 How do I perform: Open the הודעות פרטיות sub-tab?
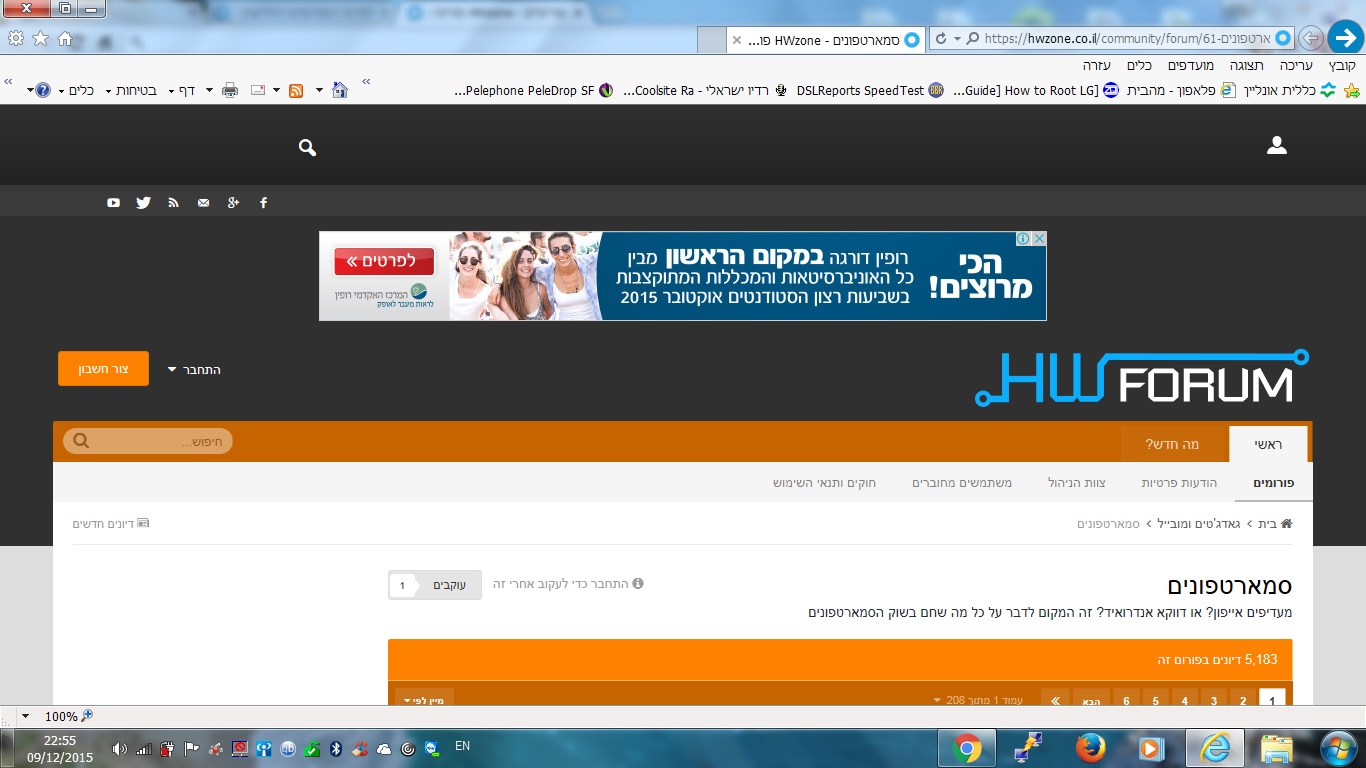tap(1179, 483)
